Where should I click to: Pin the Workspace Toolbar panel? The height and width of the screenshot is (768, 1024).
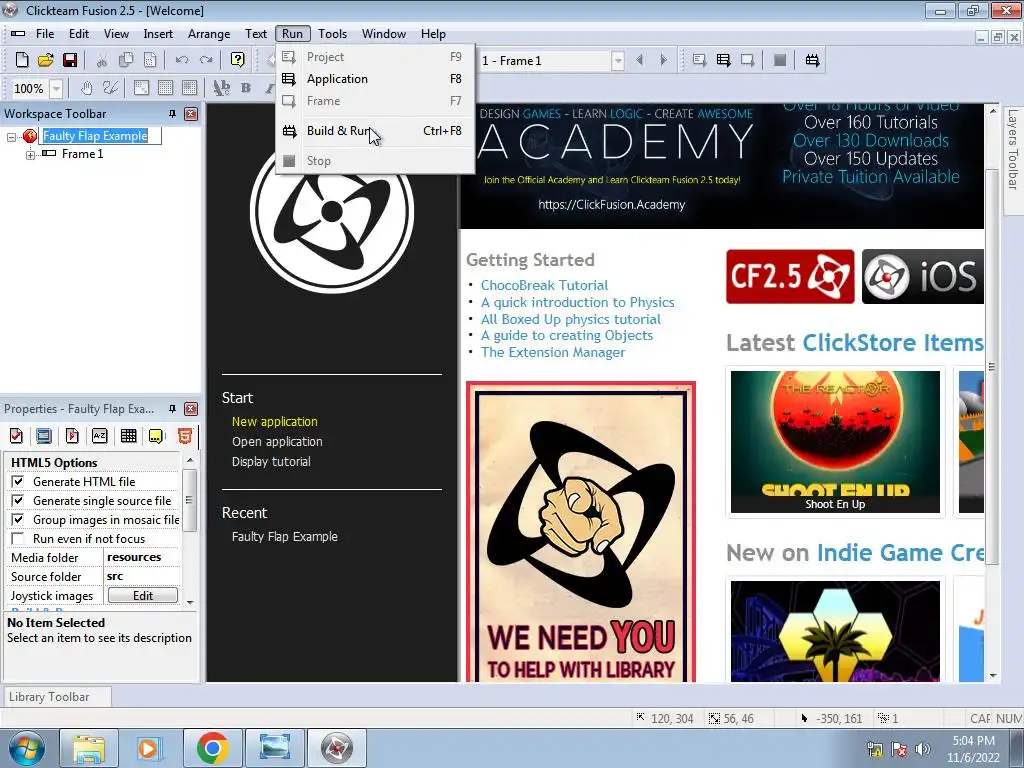click(172, 114)
